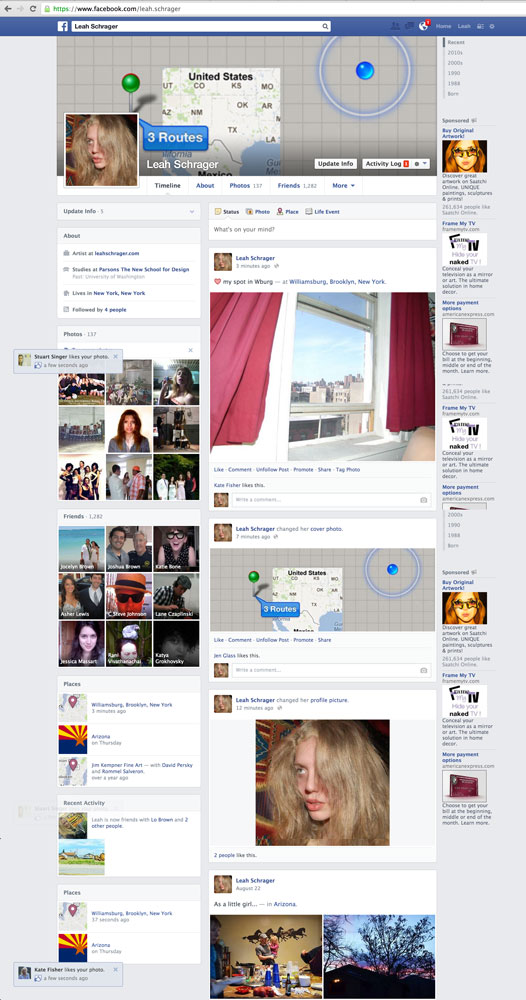Click the Update Info button on cover
The image size is (526, 1000).
point(336,164)
